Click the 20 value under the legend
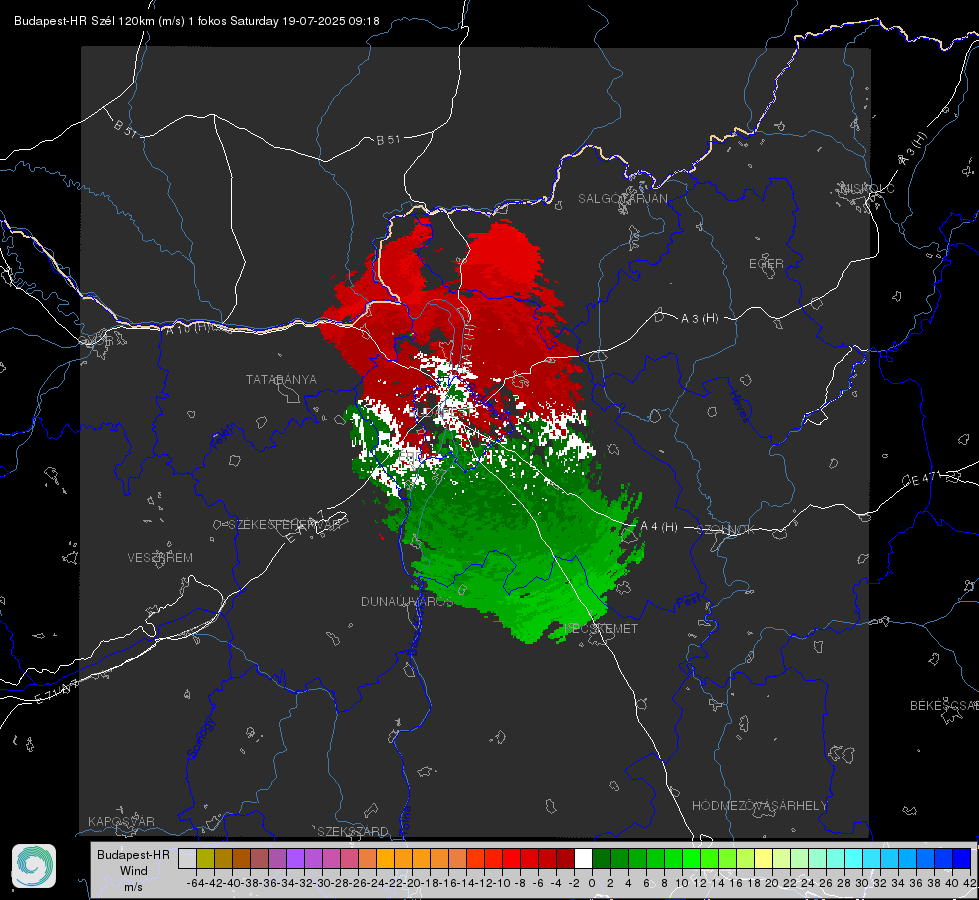This screenshot has height=900, width=979. (772, 883)
